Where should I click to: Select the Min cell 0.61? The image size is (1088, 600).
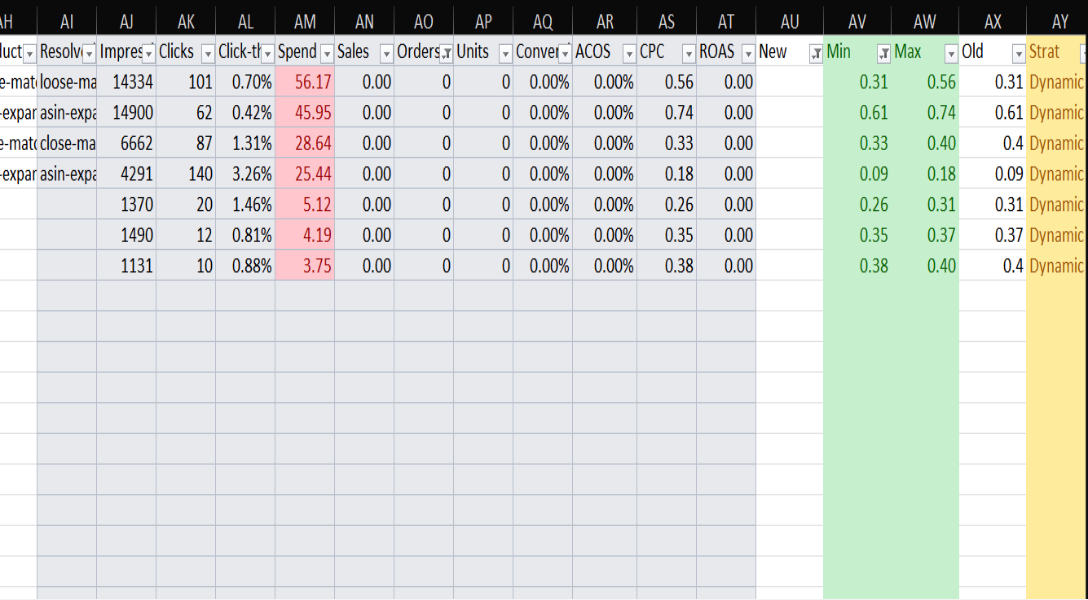click(858, 112)
